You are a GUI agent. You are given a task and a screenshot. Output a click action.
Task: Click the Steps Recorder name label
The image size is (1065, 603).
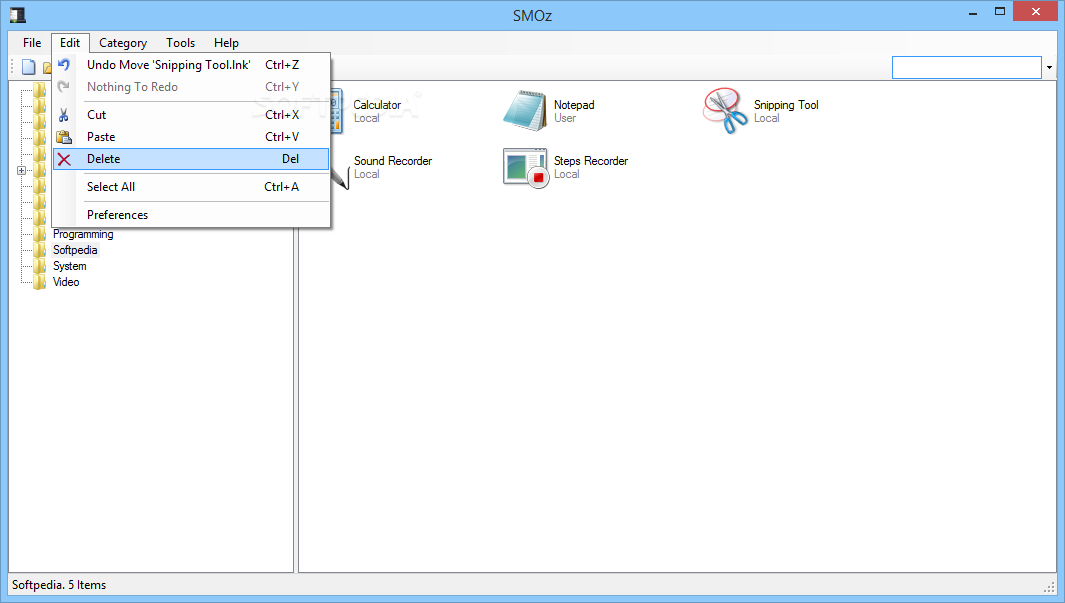(591, 161)
